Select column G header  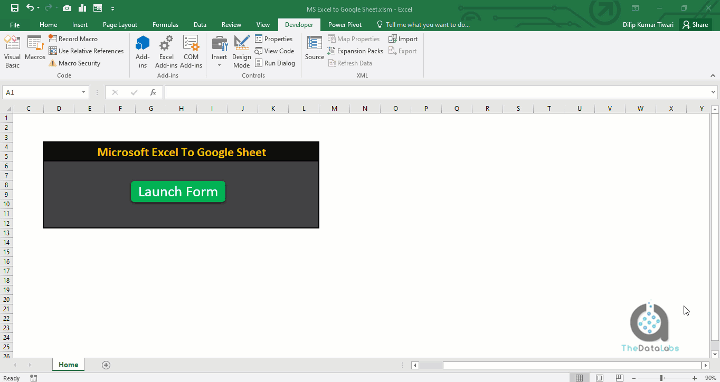point(151,109)
